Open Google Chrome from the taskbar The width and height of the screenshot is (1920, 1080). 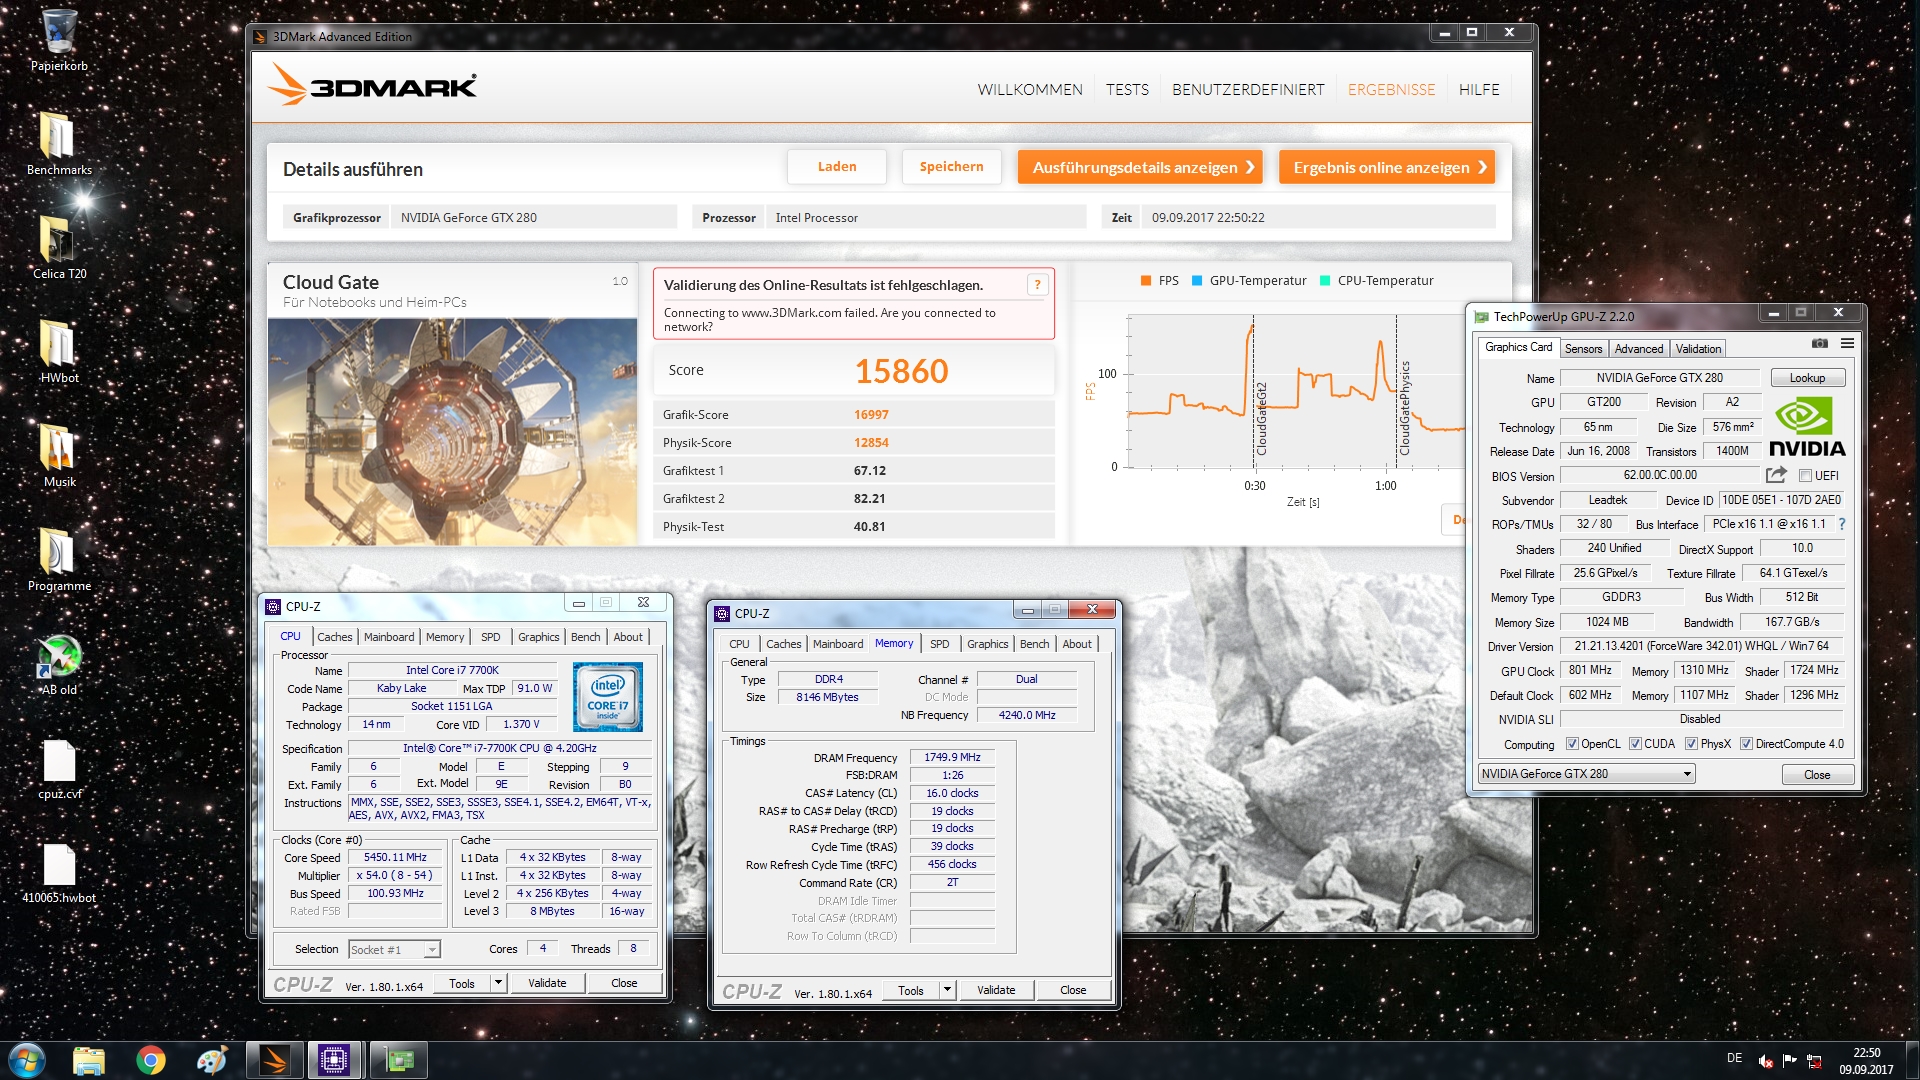151,1060
